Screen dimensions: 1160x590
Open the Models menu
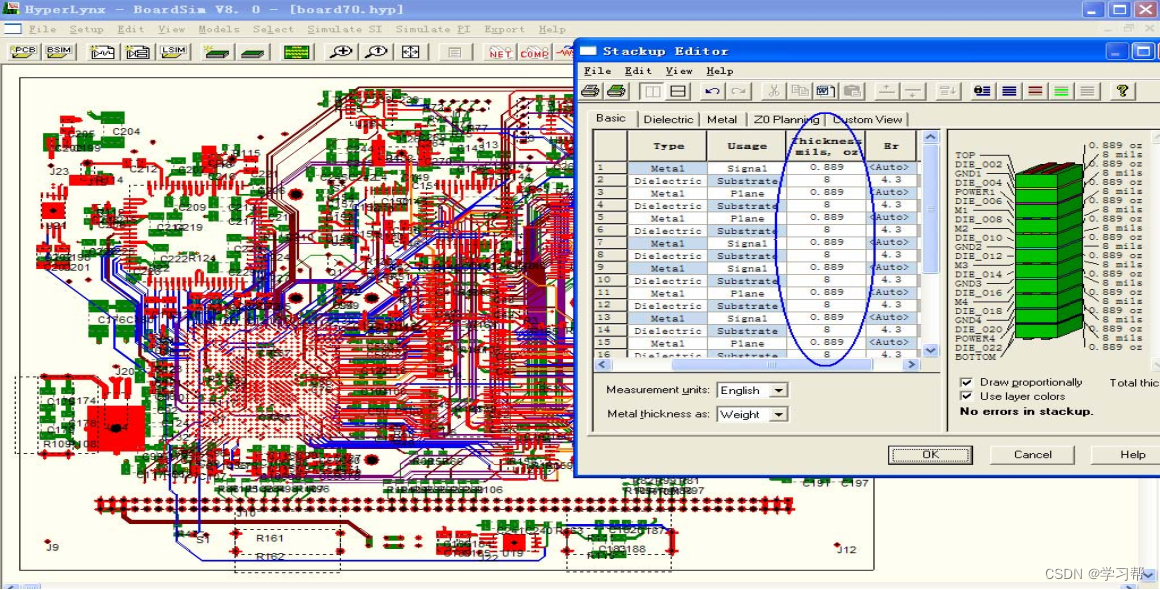coord(219,30)
